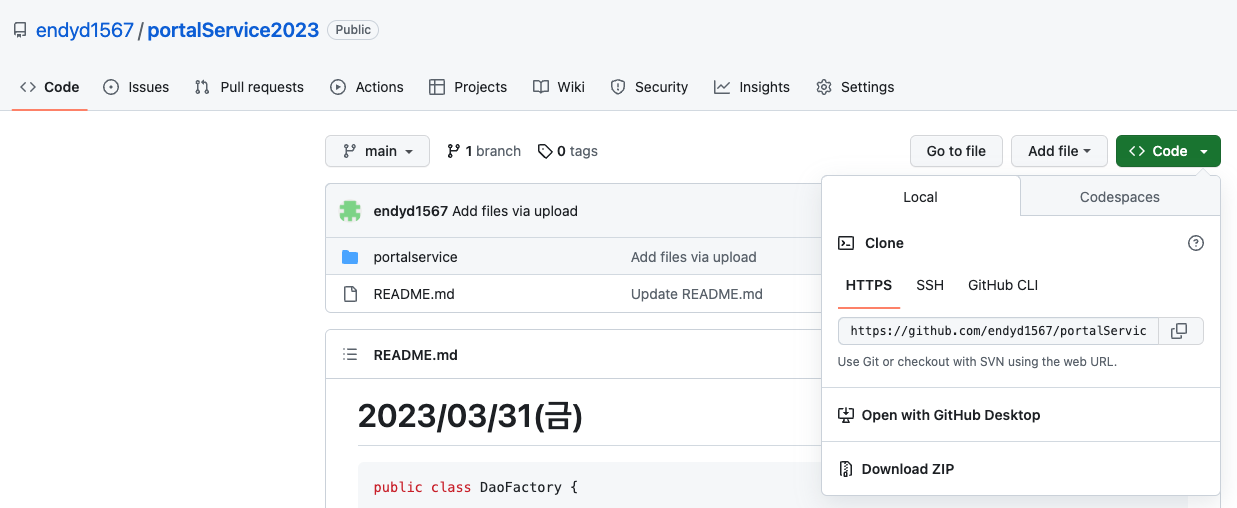Open portalservice commit 'Add files via upload'
Viewport: 1237px width, 508px height.
point(693,257)
